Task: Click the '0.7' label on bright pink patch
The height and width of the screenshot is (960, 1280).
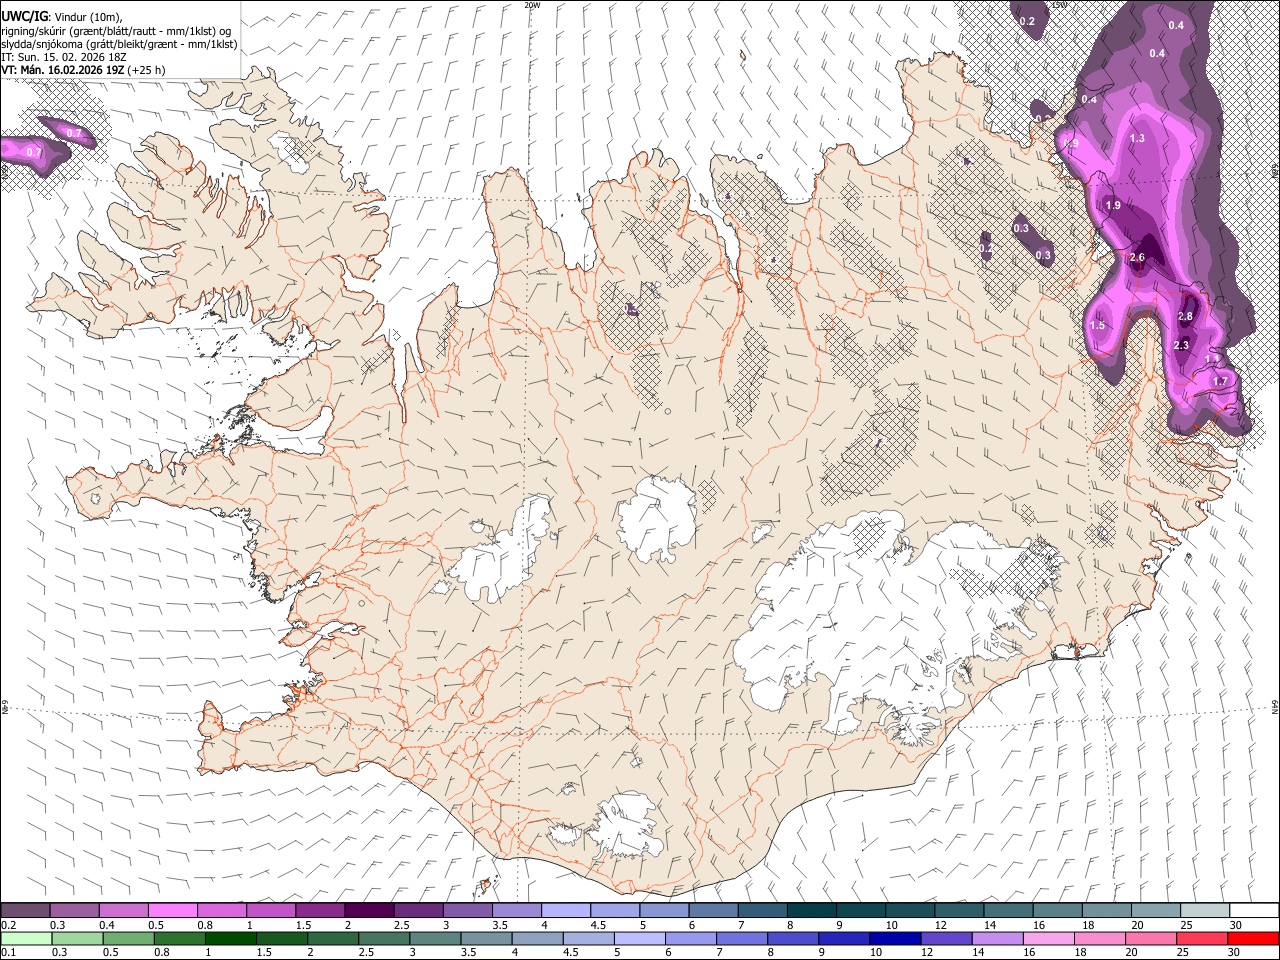Action: point(34,153)
